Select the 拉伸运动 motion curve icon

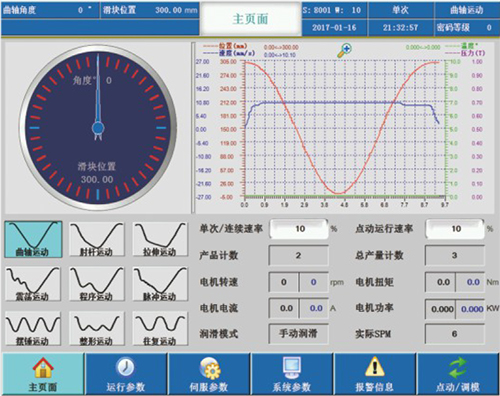click(x=160, y=239)
